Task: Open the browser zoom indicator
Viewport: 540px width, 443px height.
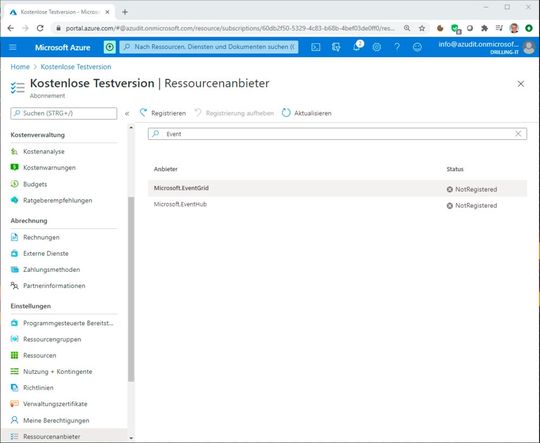Action: [x=407, y=28]
